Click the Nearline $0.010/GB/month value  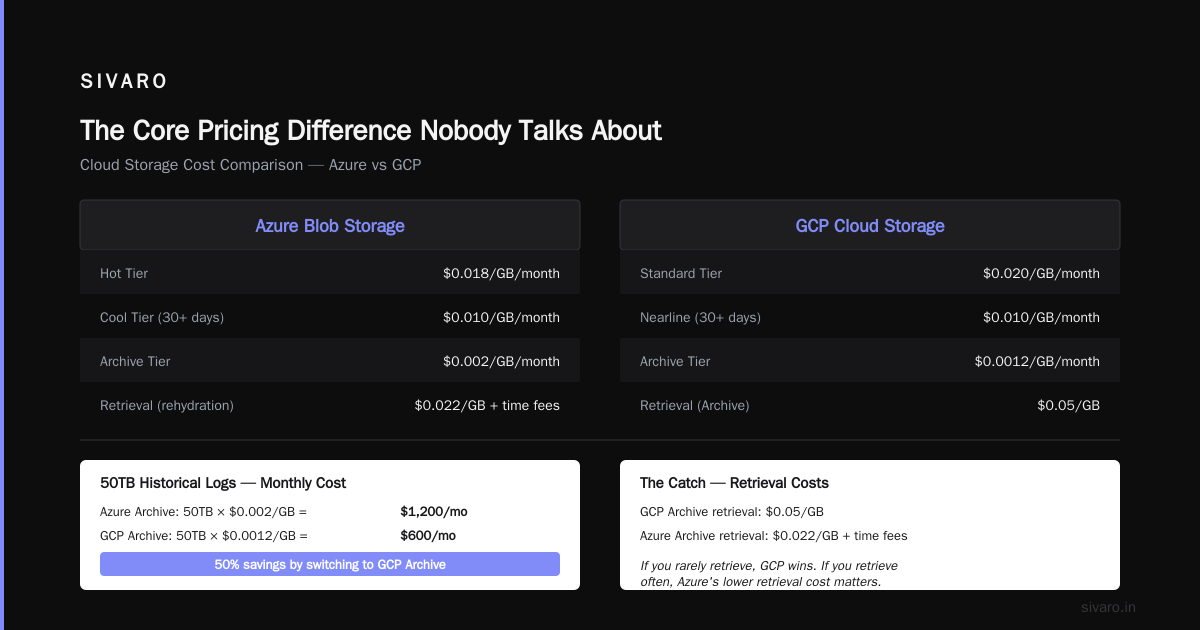(1041, 317)
